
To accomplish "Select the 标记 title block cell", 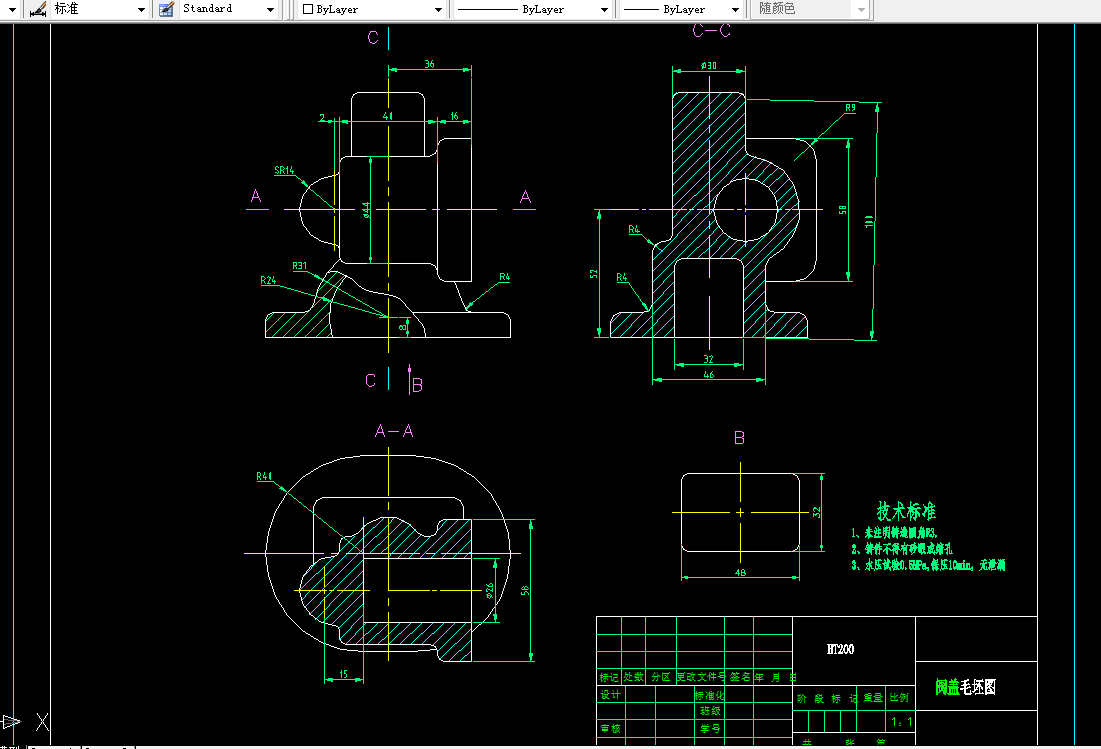I will 608,677.
